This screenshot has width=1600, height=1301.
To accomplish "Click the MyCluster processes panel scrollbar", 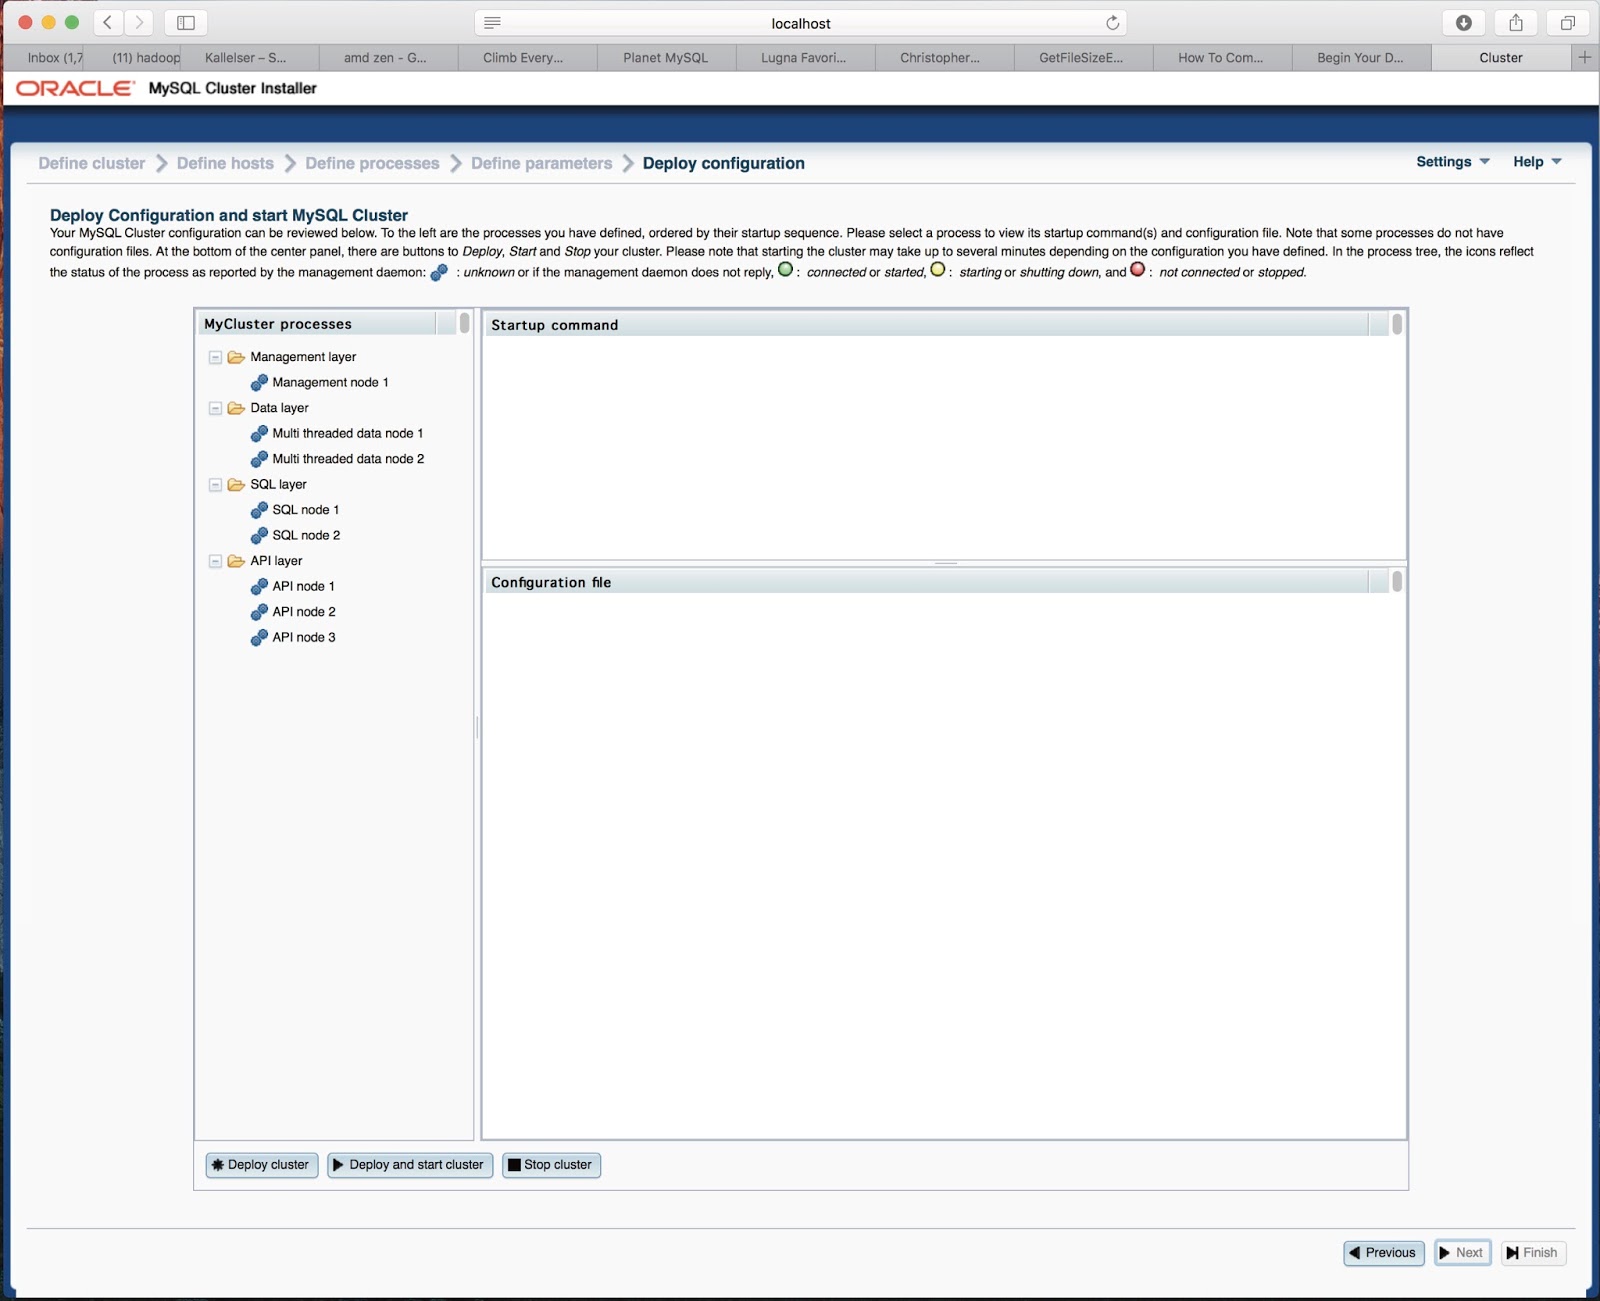I will pyautogui.click(x=464, y=323).
